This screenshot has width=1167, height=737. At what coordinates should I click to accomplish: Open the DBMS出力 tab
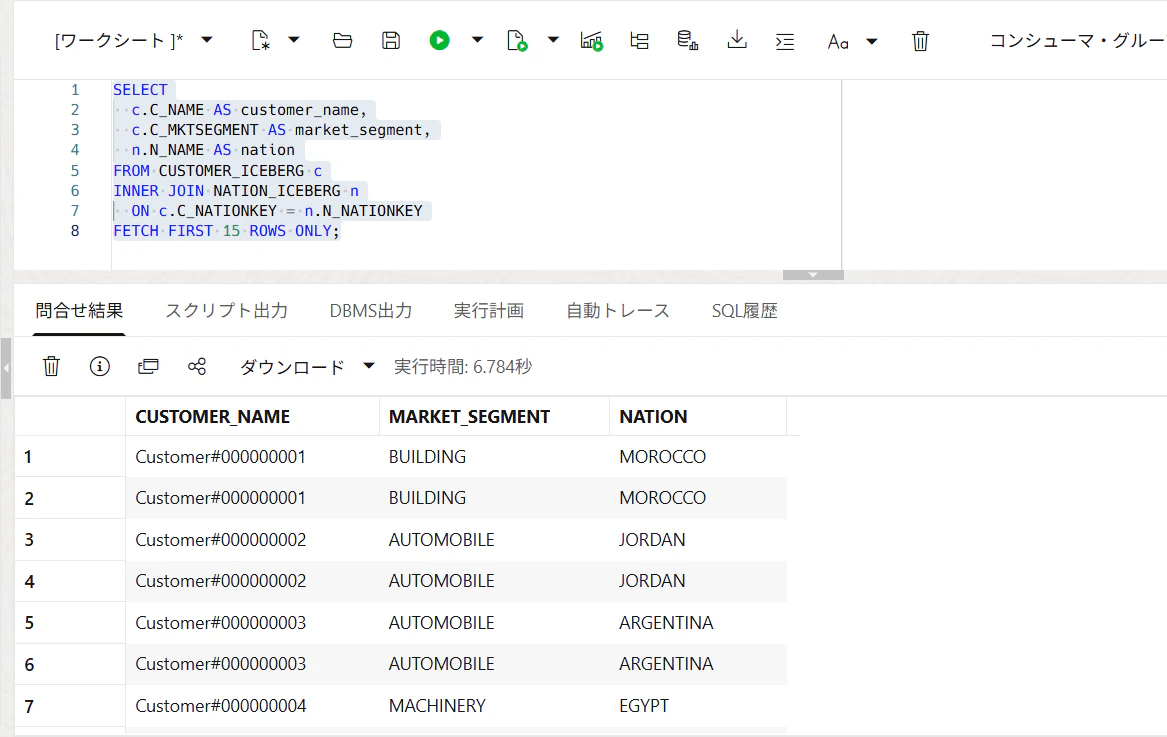click(371, 310)
